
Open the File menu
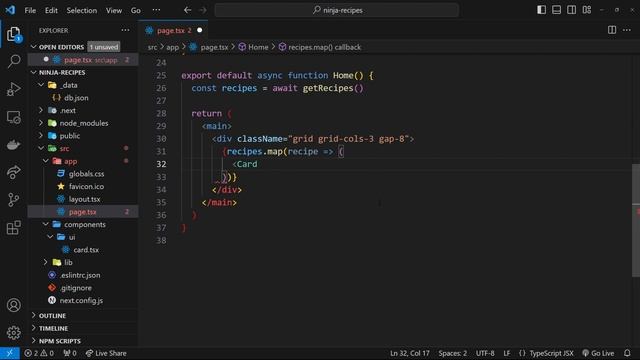30,10
